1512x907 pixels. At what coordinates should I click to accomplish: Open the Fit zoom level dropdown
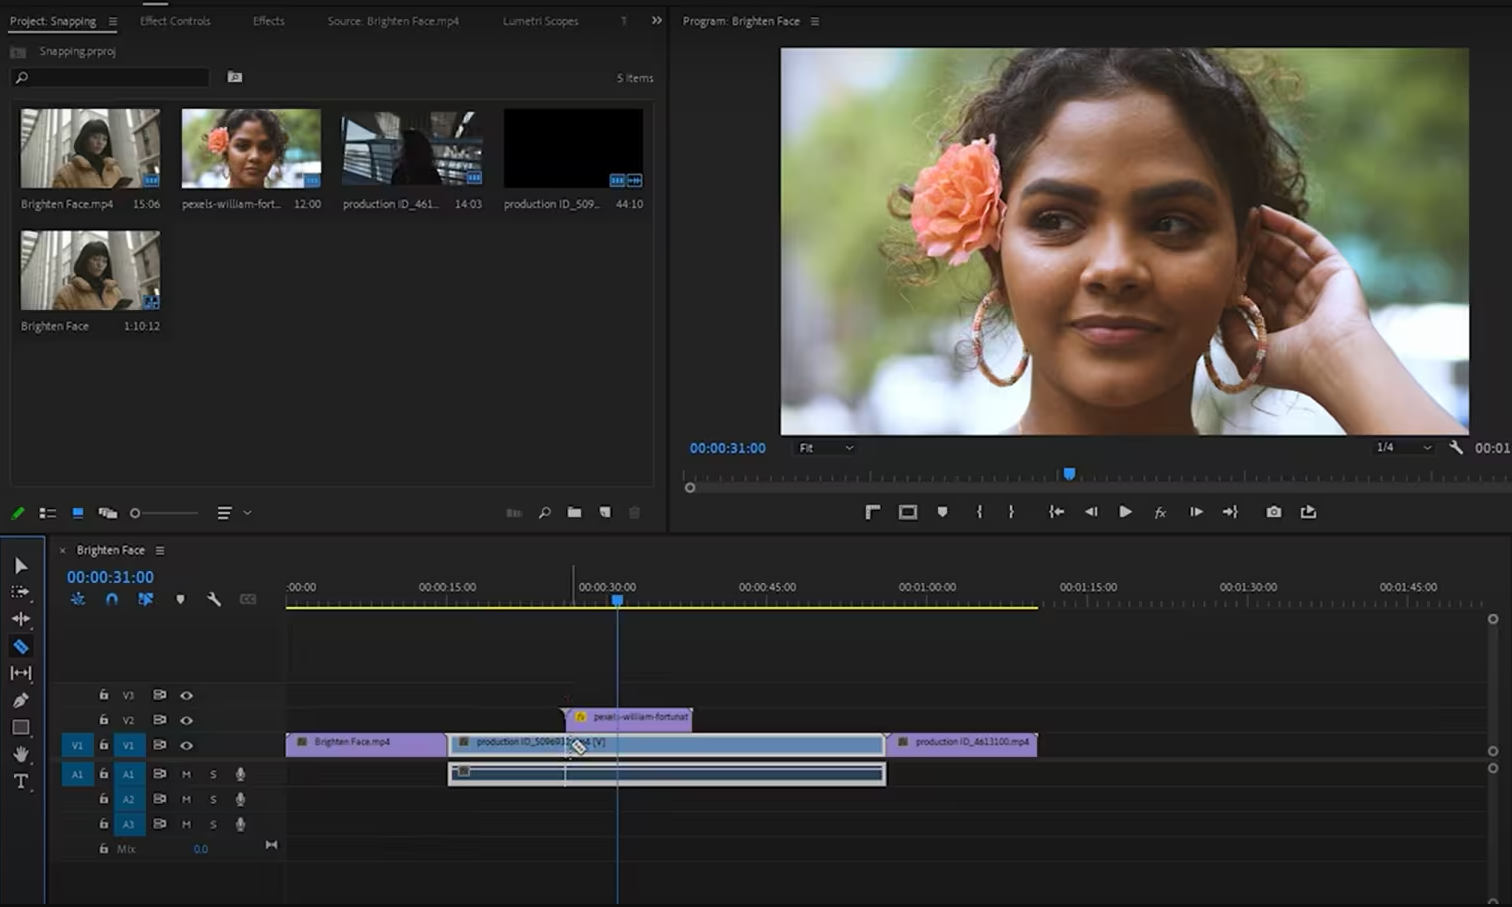826,448
